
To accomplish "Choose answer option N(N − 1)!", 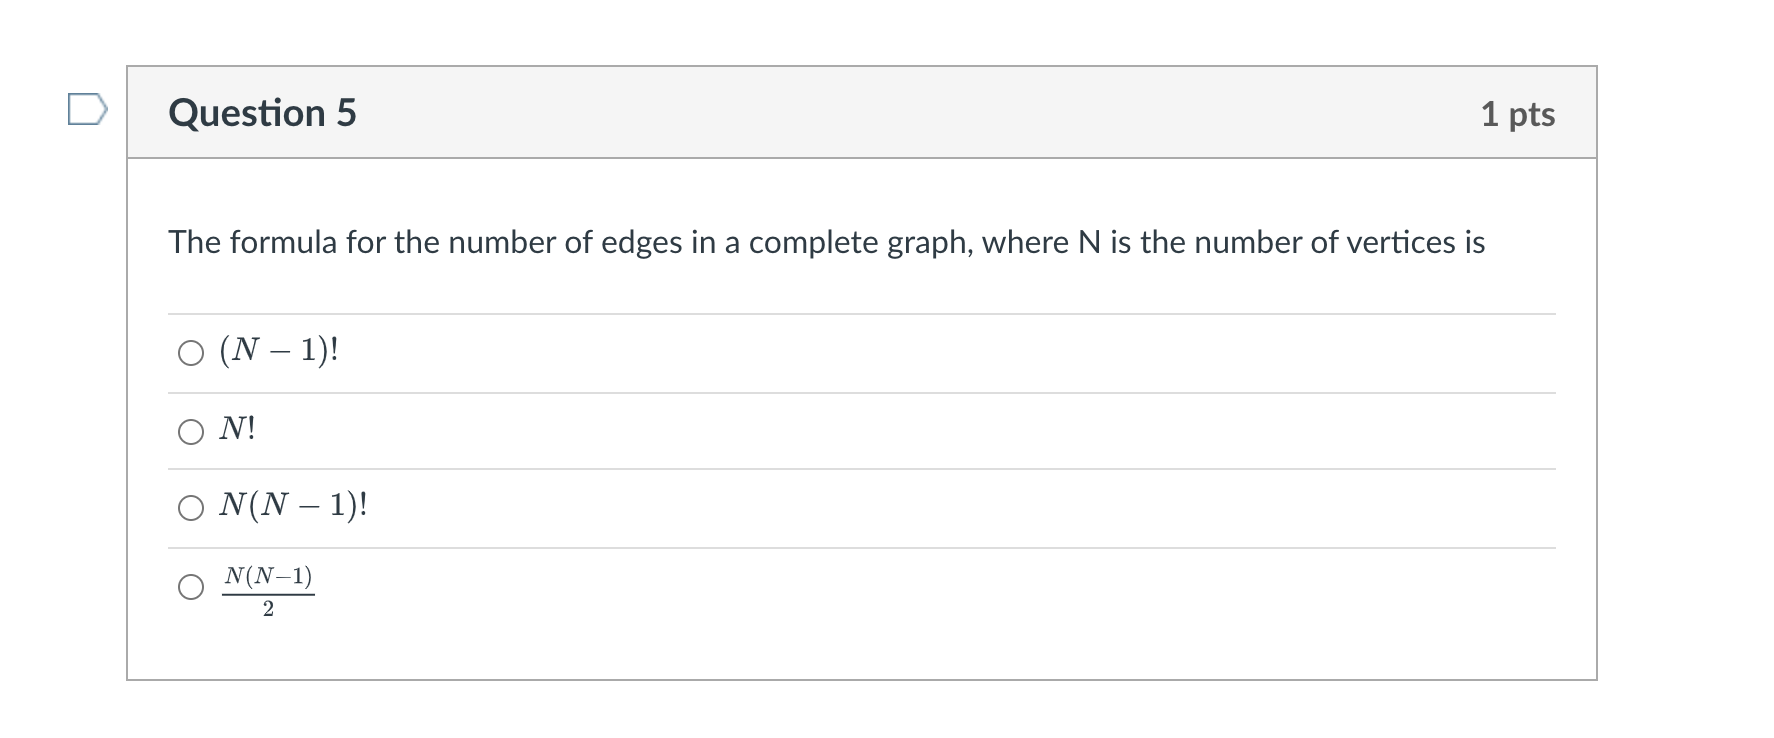I will coord(295,506).
